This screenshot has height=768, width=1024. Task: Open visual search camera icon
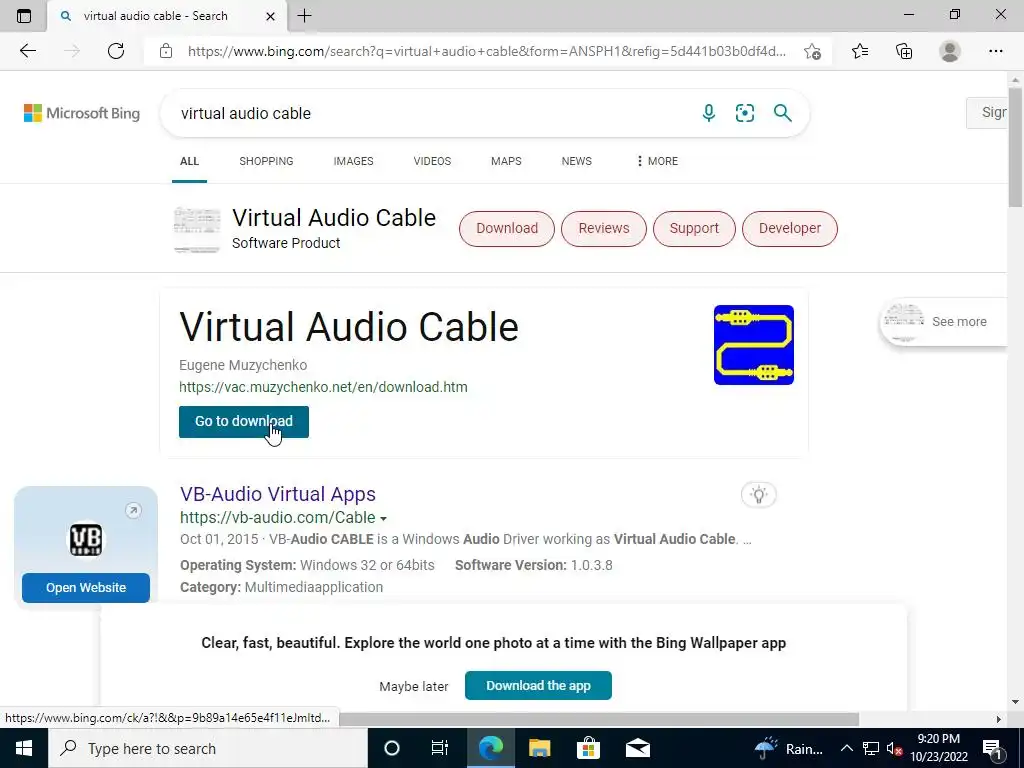[744, 113]
